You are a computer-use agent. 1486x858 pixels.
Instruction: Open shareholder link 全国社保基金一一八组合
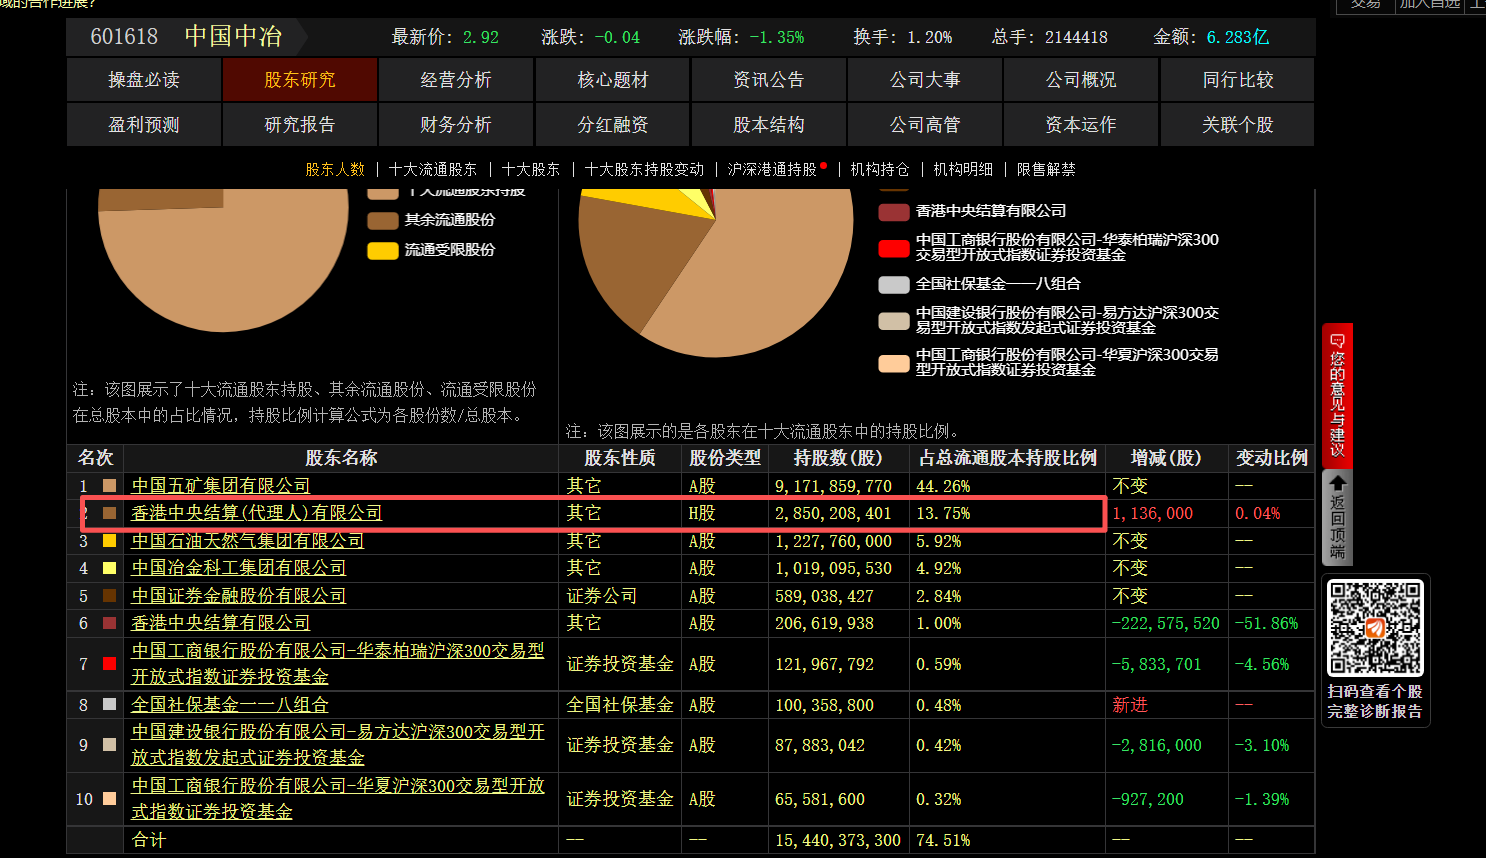pos(229,705)
